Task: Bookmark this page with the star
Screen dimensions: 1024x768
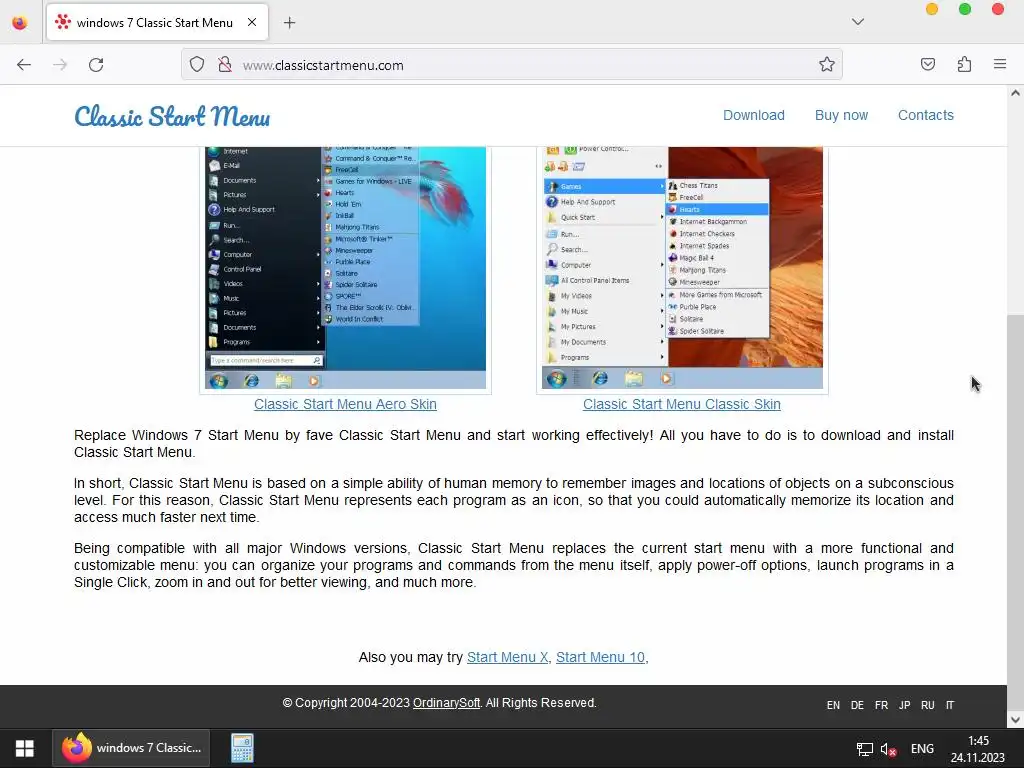Action: tap(827, 65)
